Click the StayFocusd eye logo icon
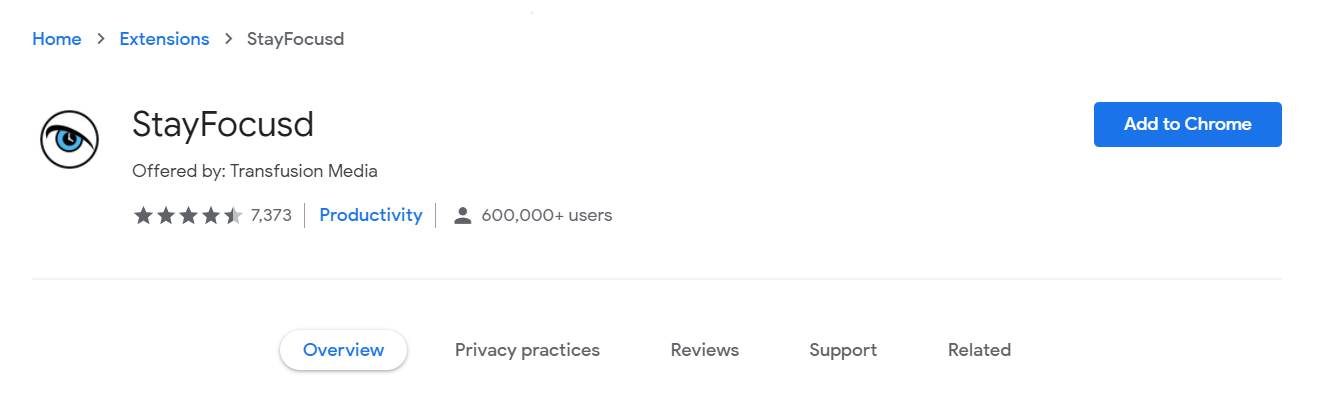This screenshot has height=413, width=1326. click(x=70, y=139)
